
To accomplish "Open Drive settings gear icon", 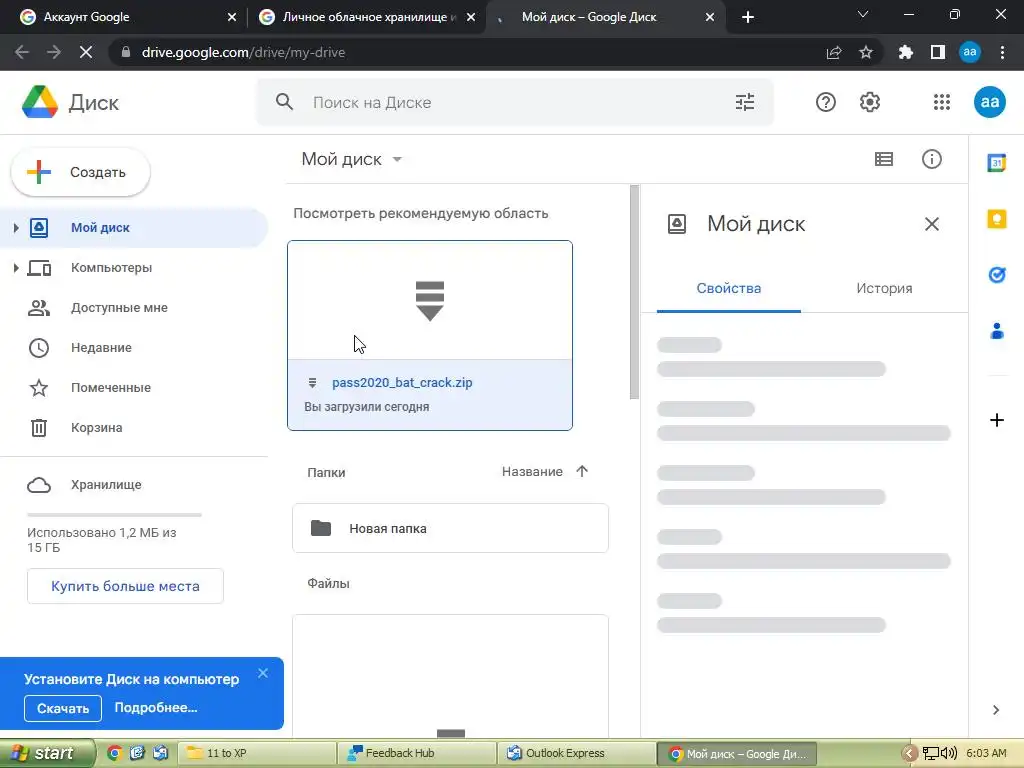I will pyautogui.click(x=869, y=103).
